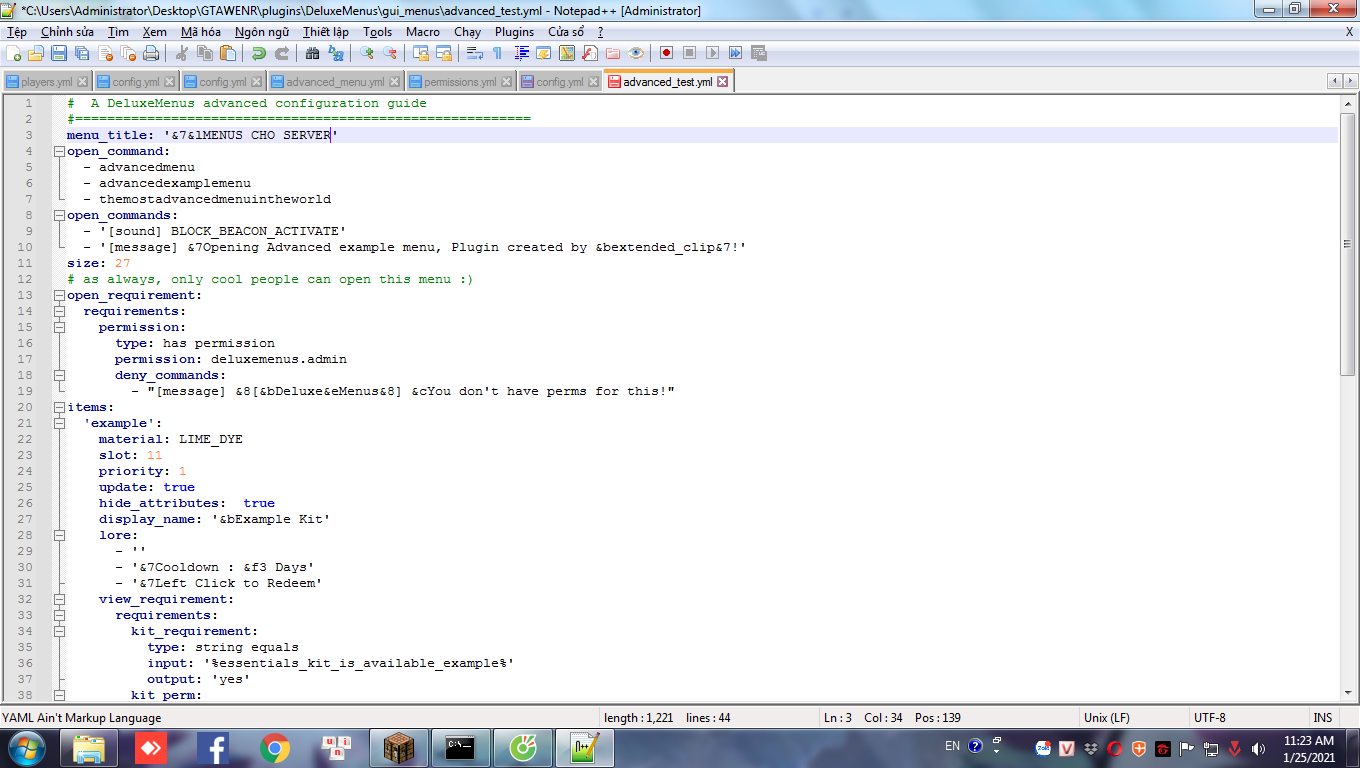Open the Tệp menu

click(17, 32)
